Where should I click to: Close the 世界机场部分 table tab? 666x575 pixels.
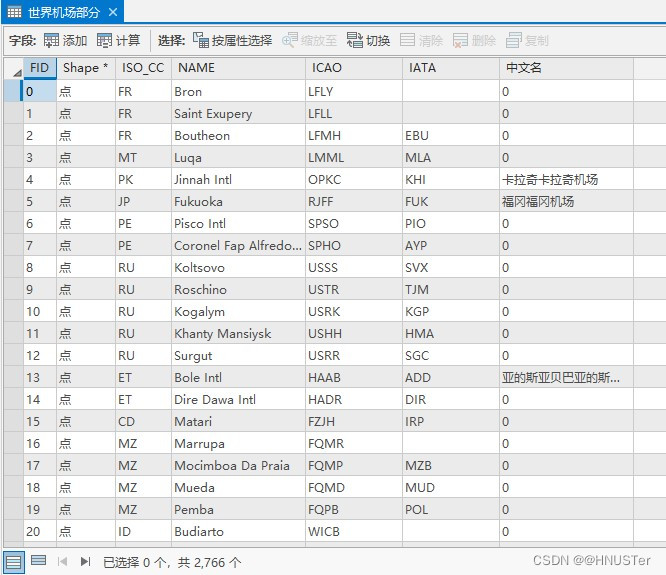[113, 12]
